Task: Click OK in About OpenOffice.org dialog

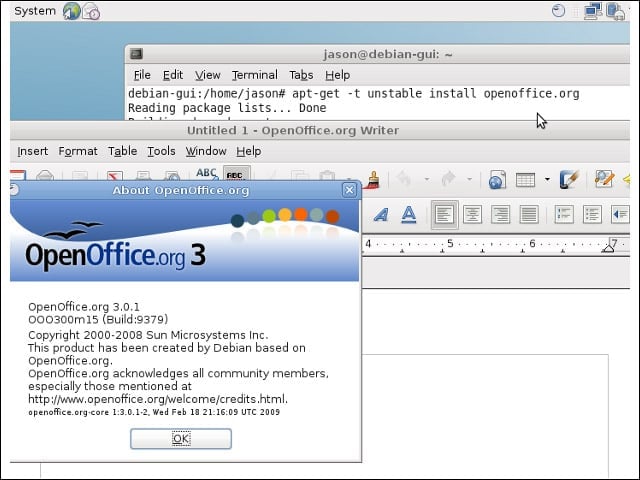Action: (181, 439)
